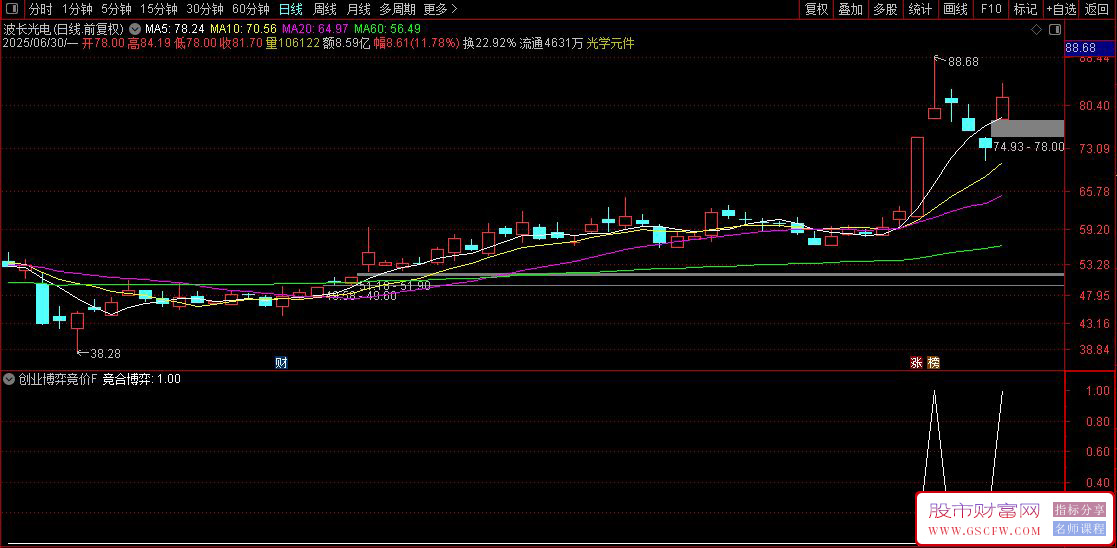Click the 88.68 high price label on chart
Viewport: 1117px width, 548px height.
[963, 62]
